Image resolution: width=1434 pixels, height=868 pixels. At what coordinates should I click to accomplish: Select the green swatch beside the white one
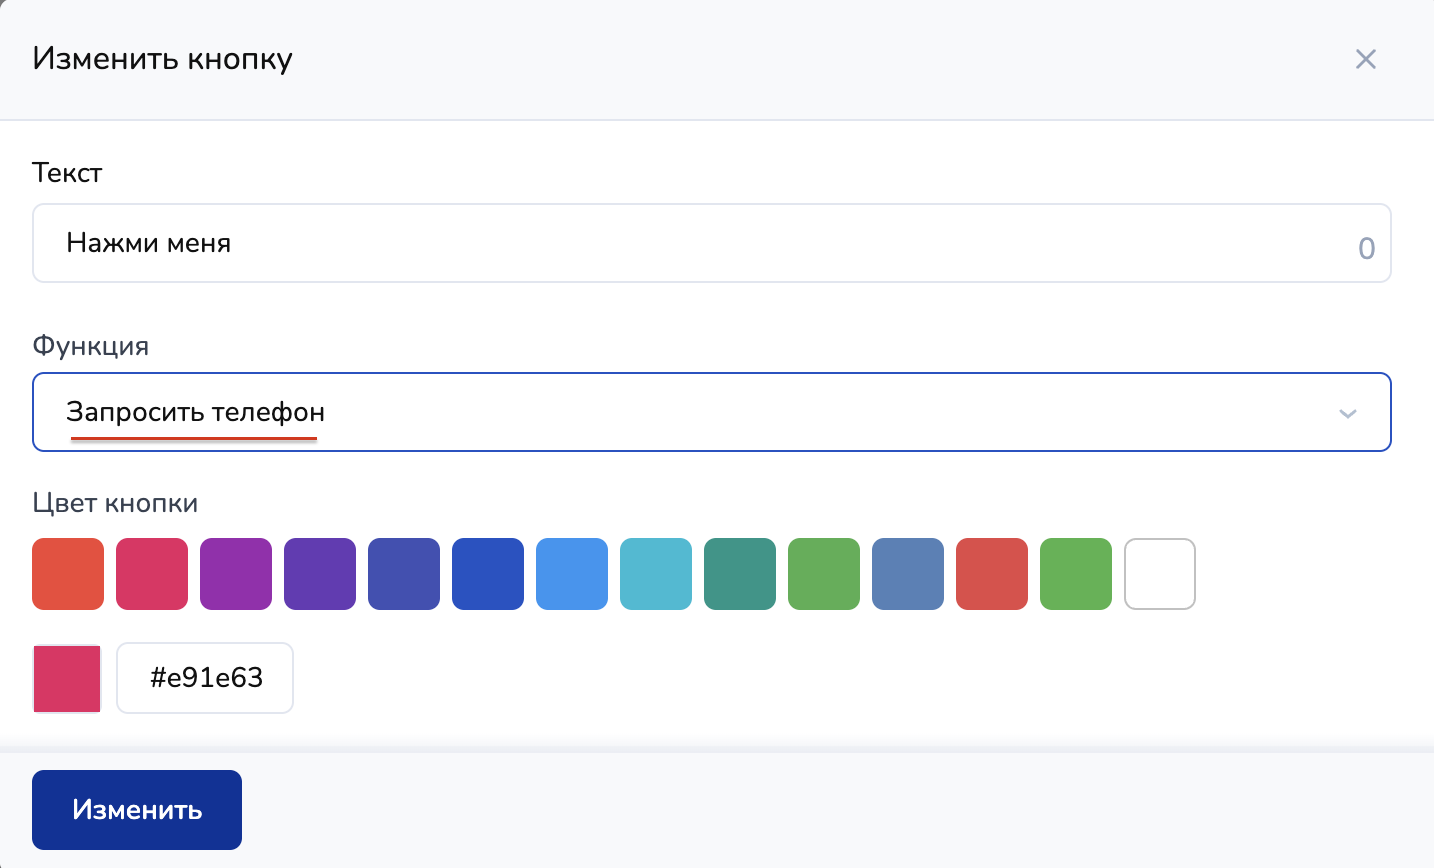click(x=1076, y=574)
